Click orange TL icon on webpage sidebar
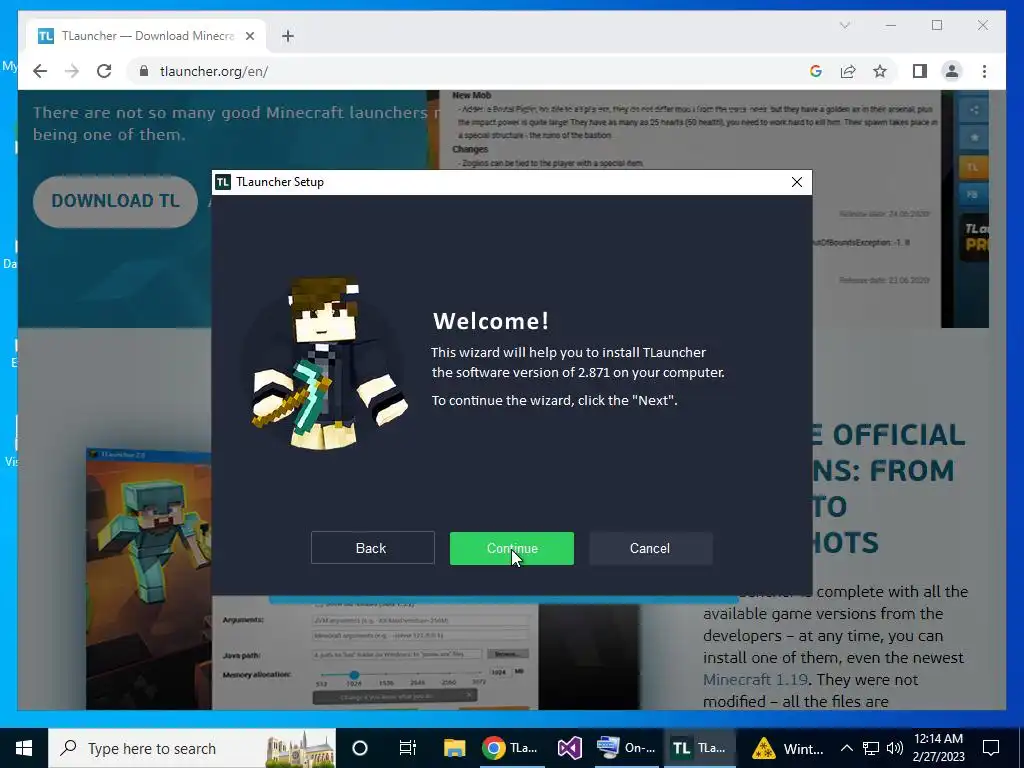The width and height of the screenshot is (1024, 768). pyautogui.click(x=973, y=167)
